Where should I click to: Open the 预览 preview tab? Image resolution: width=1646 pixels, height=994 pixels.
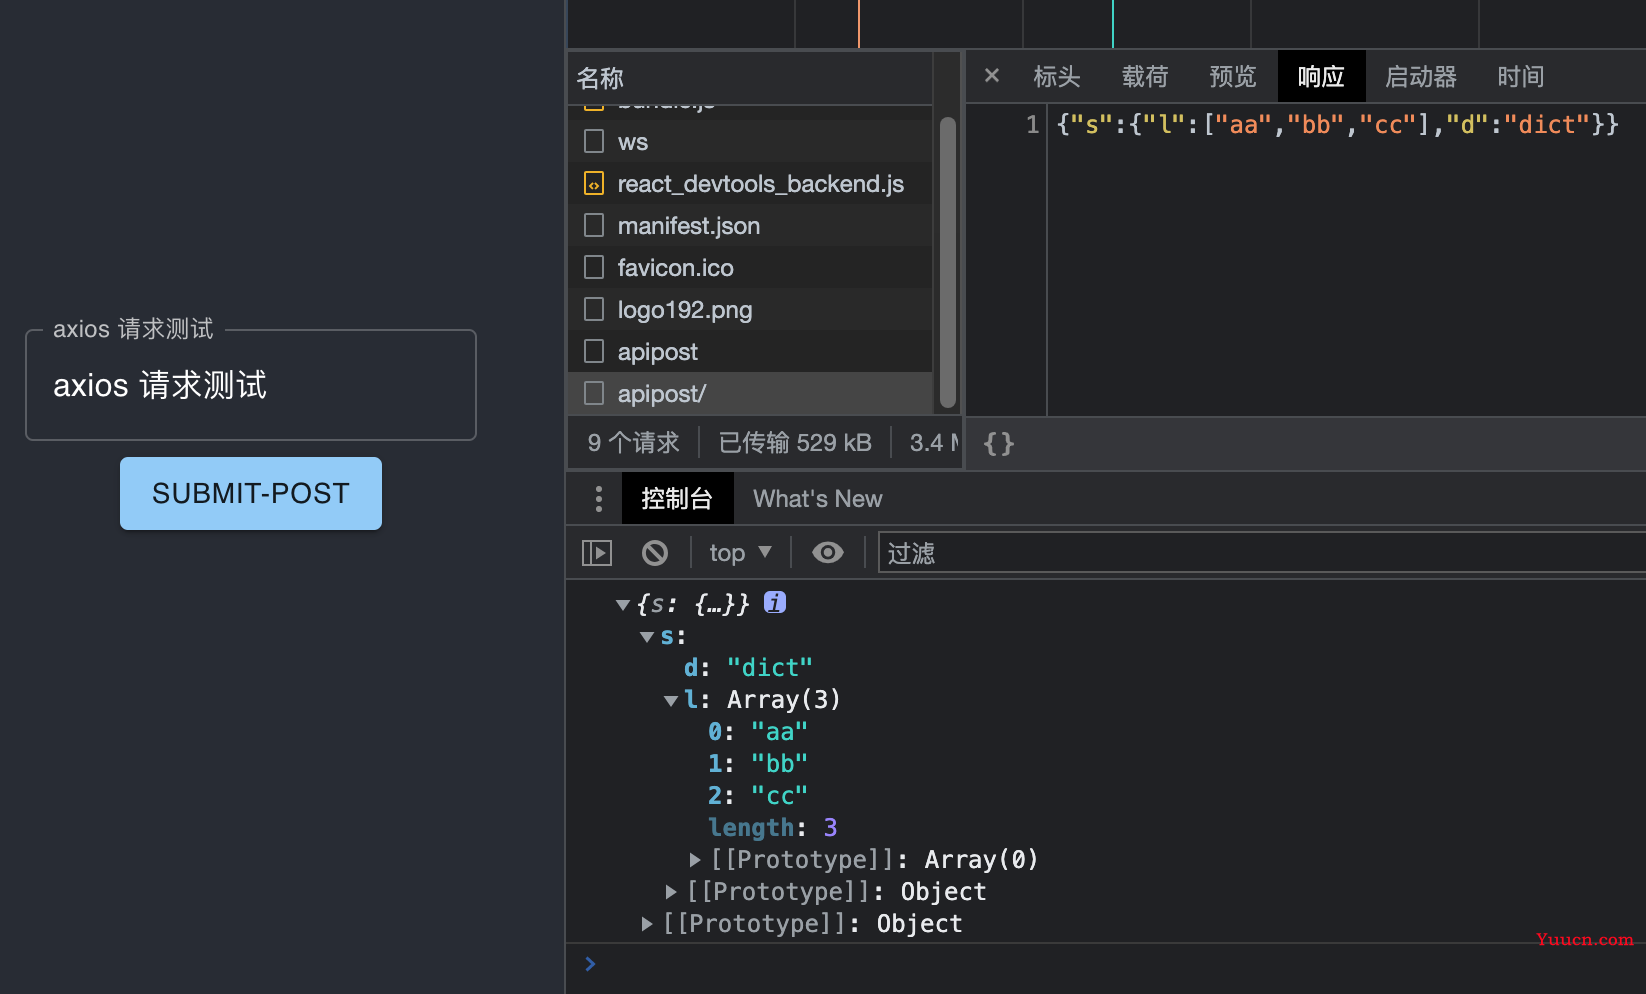point(1233,77)
